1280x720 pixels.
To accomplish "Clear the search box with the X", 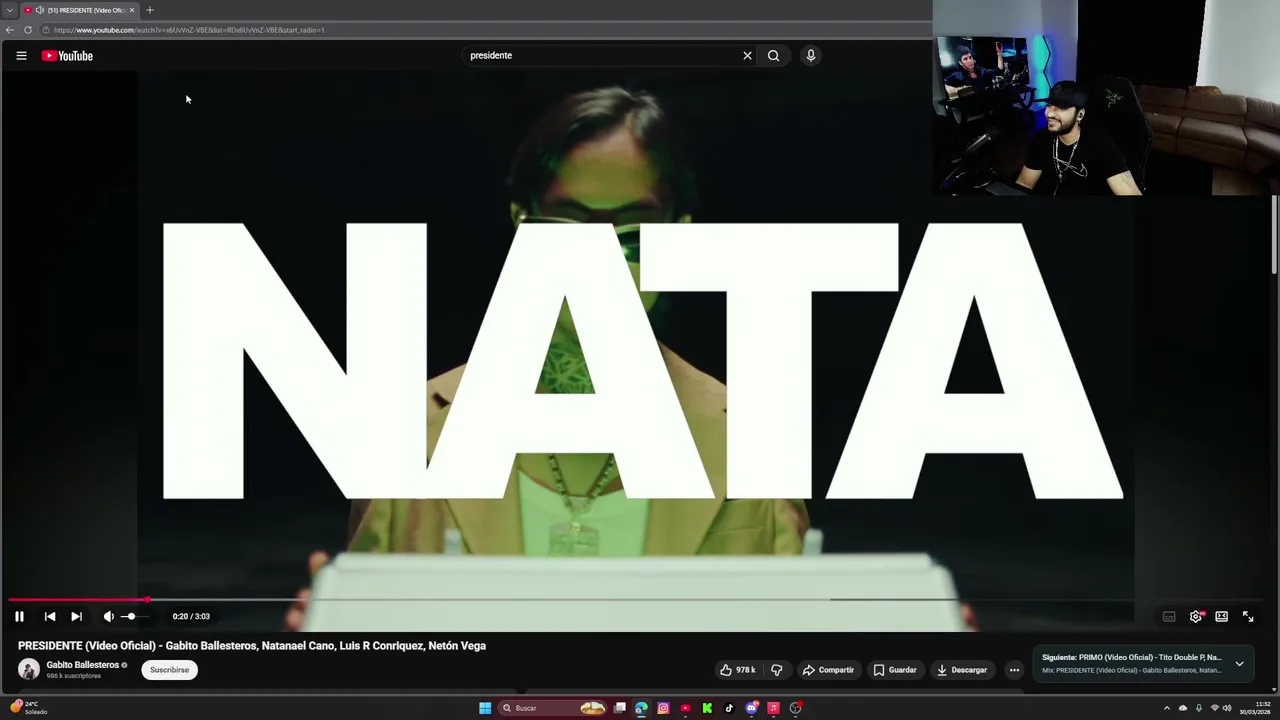I will 747,56.
